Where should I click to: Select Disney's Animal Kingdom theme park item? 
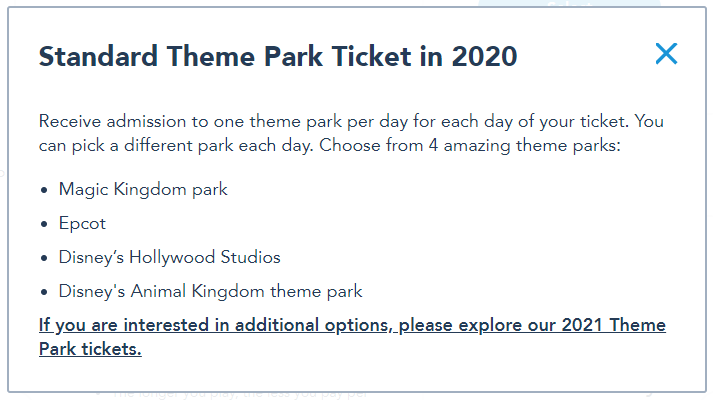210,291
